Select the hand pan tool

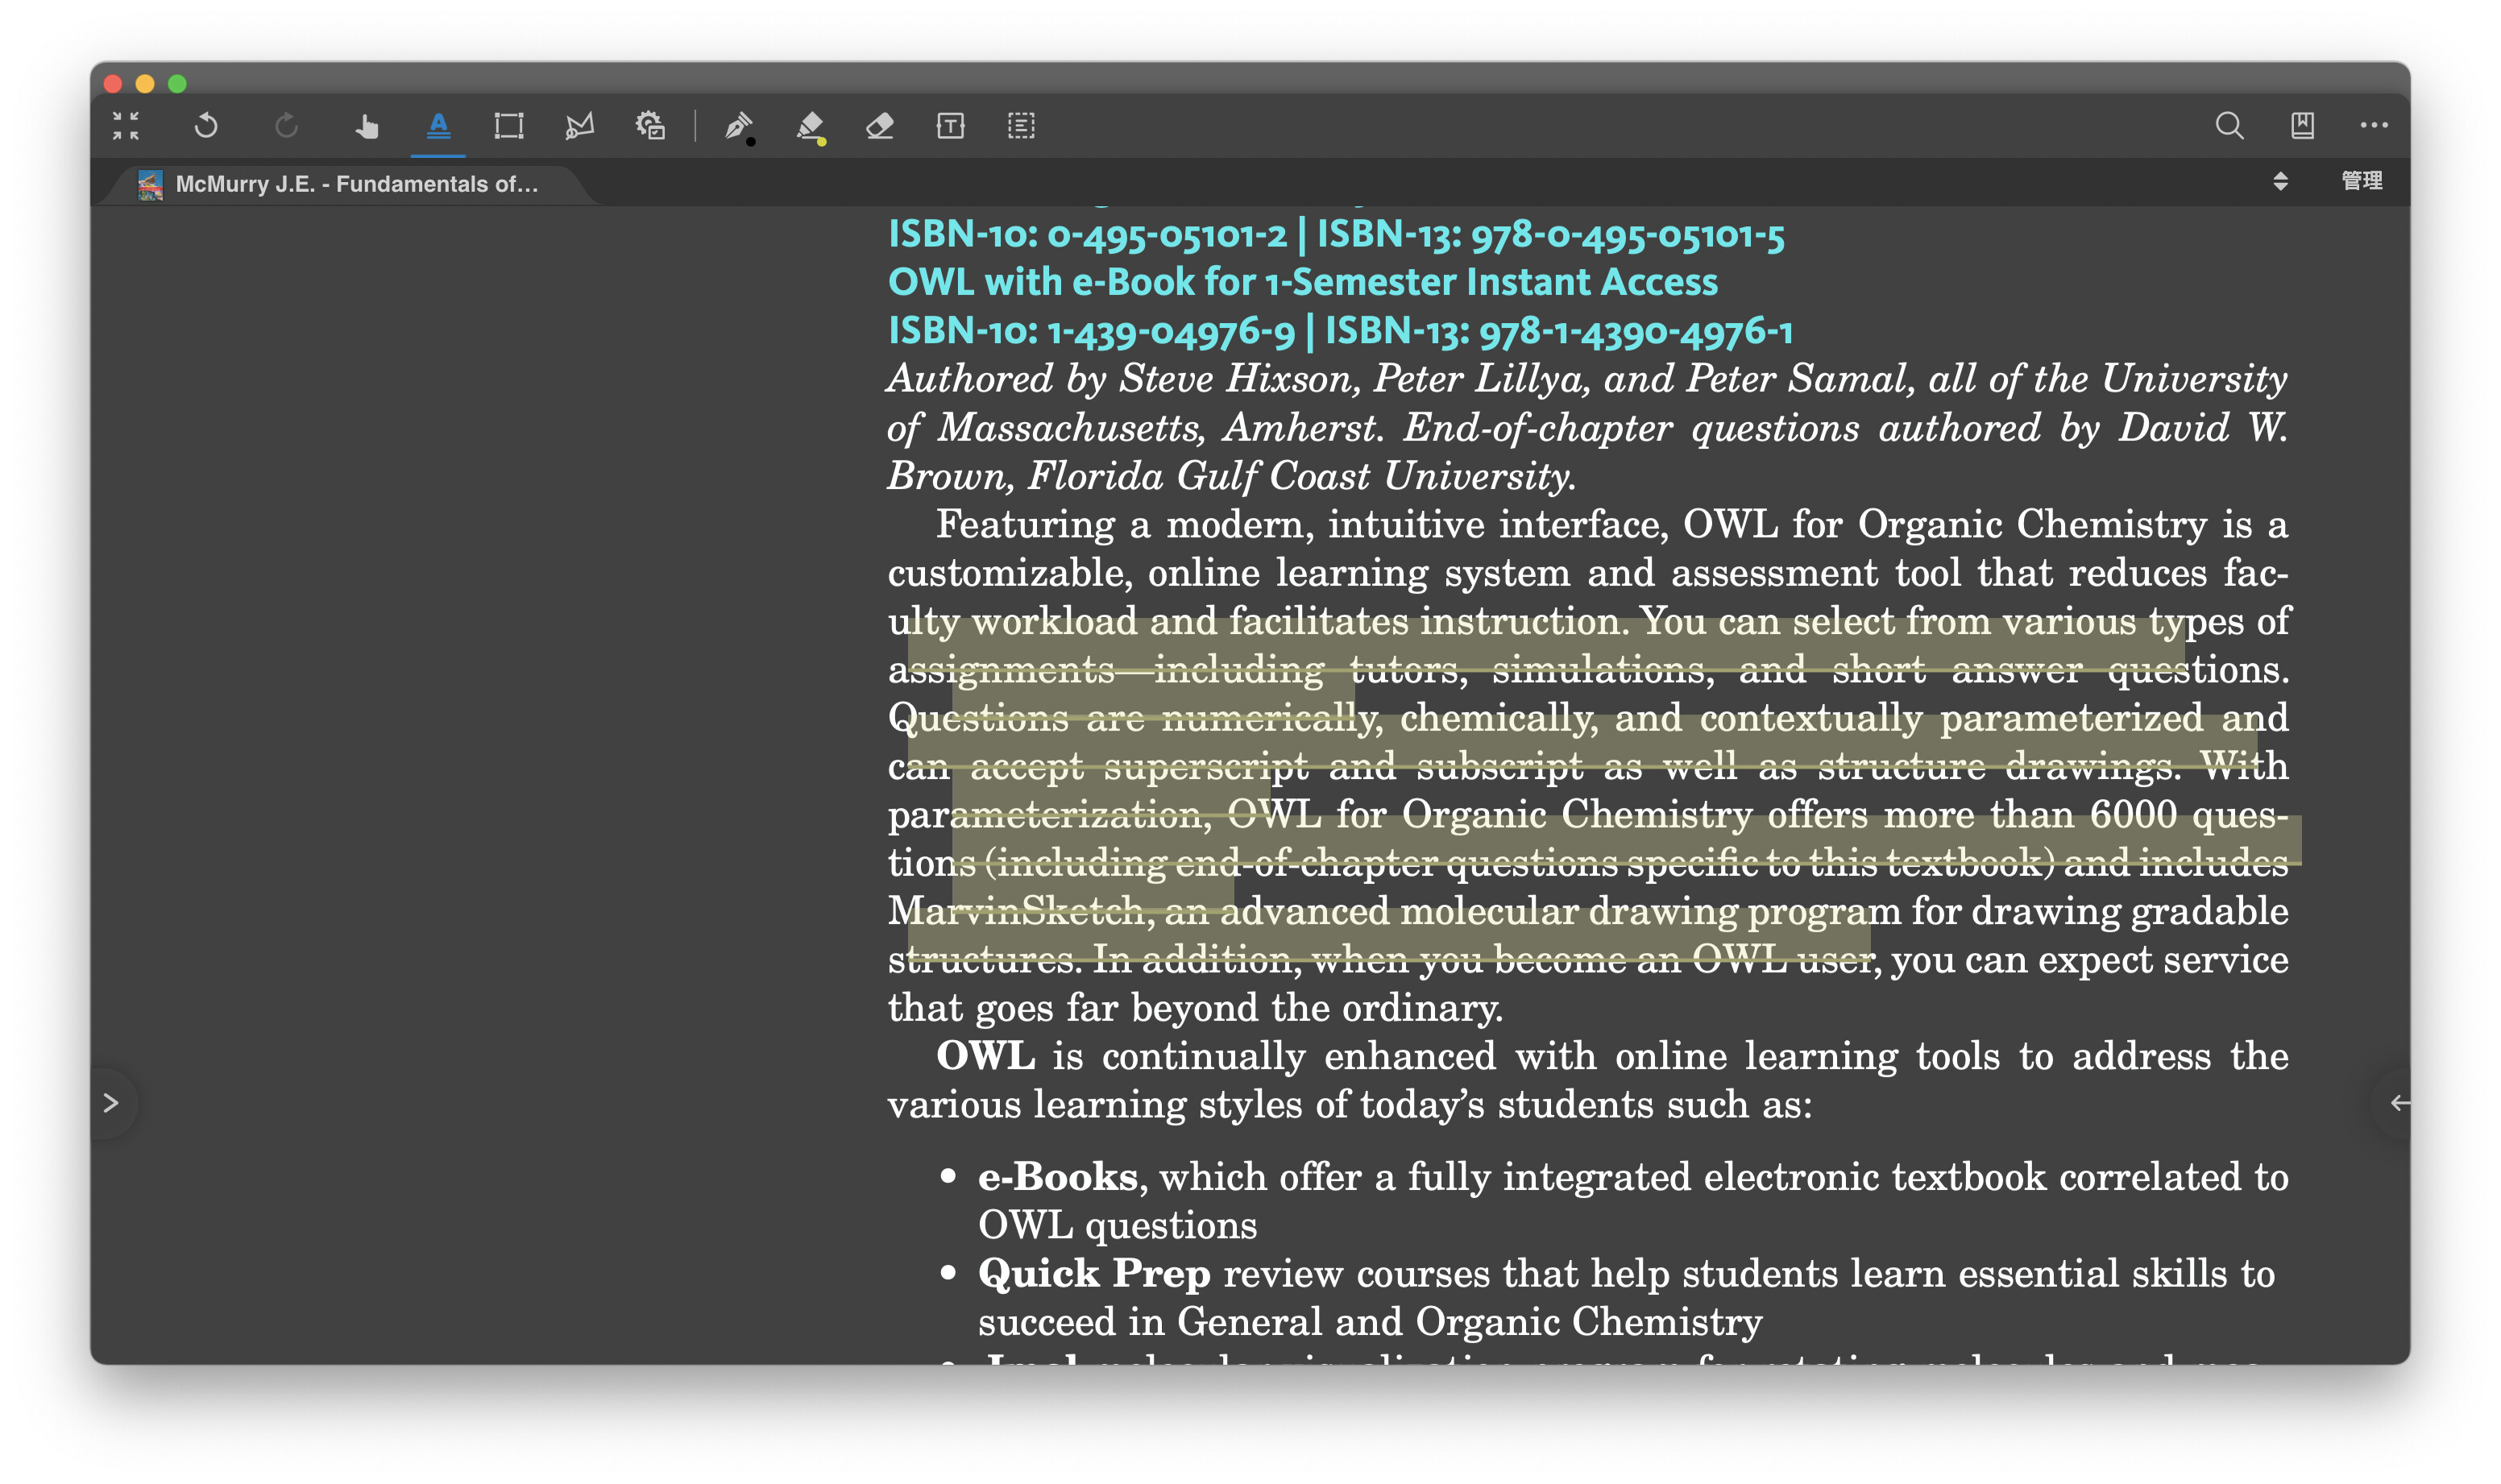coord(366,126)
